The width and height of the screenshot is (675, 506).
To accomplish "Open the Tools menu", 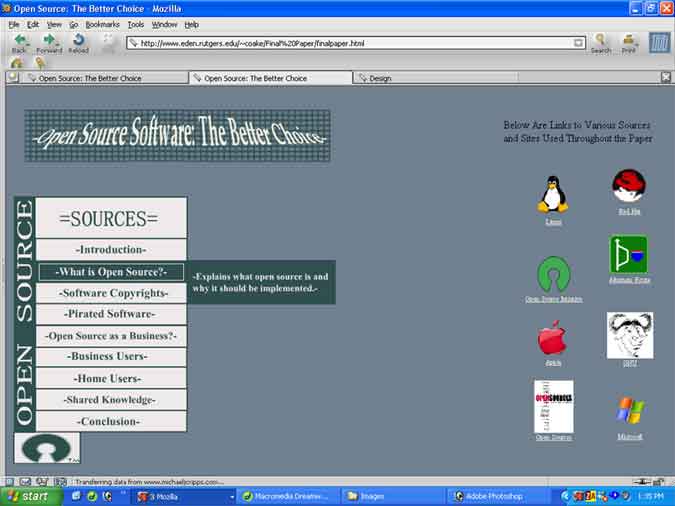I will 135,24.
